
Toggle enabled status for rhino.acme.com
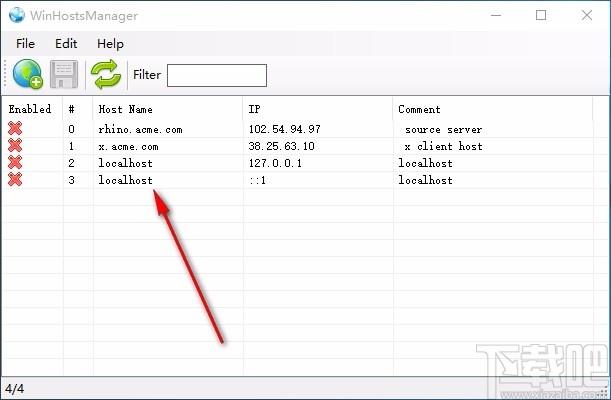[15, 129]
